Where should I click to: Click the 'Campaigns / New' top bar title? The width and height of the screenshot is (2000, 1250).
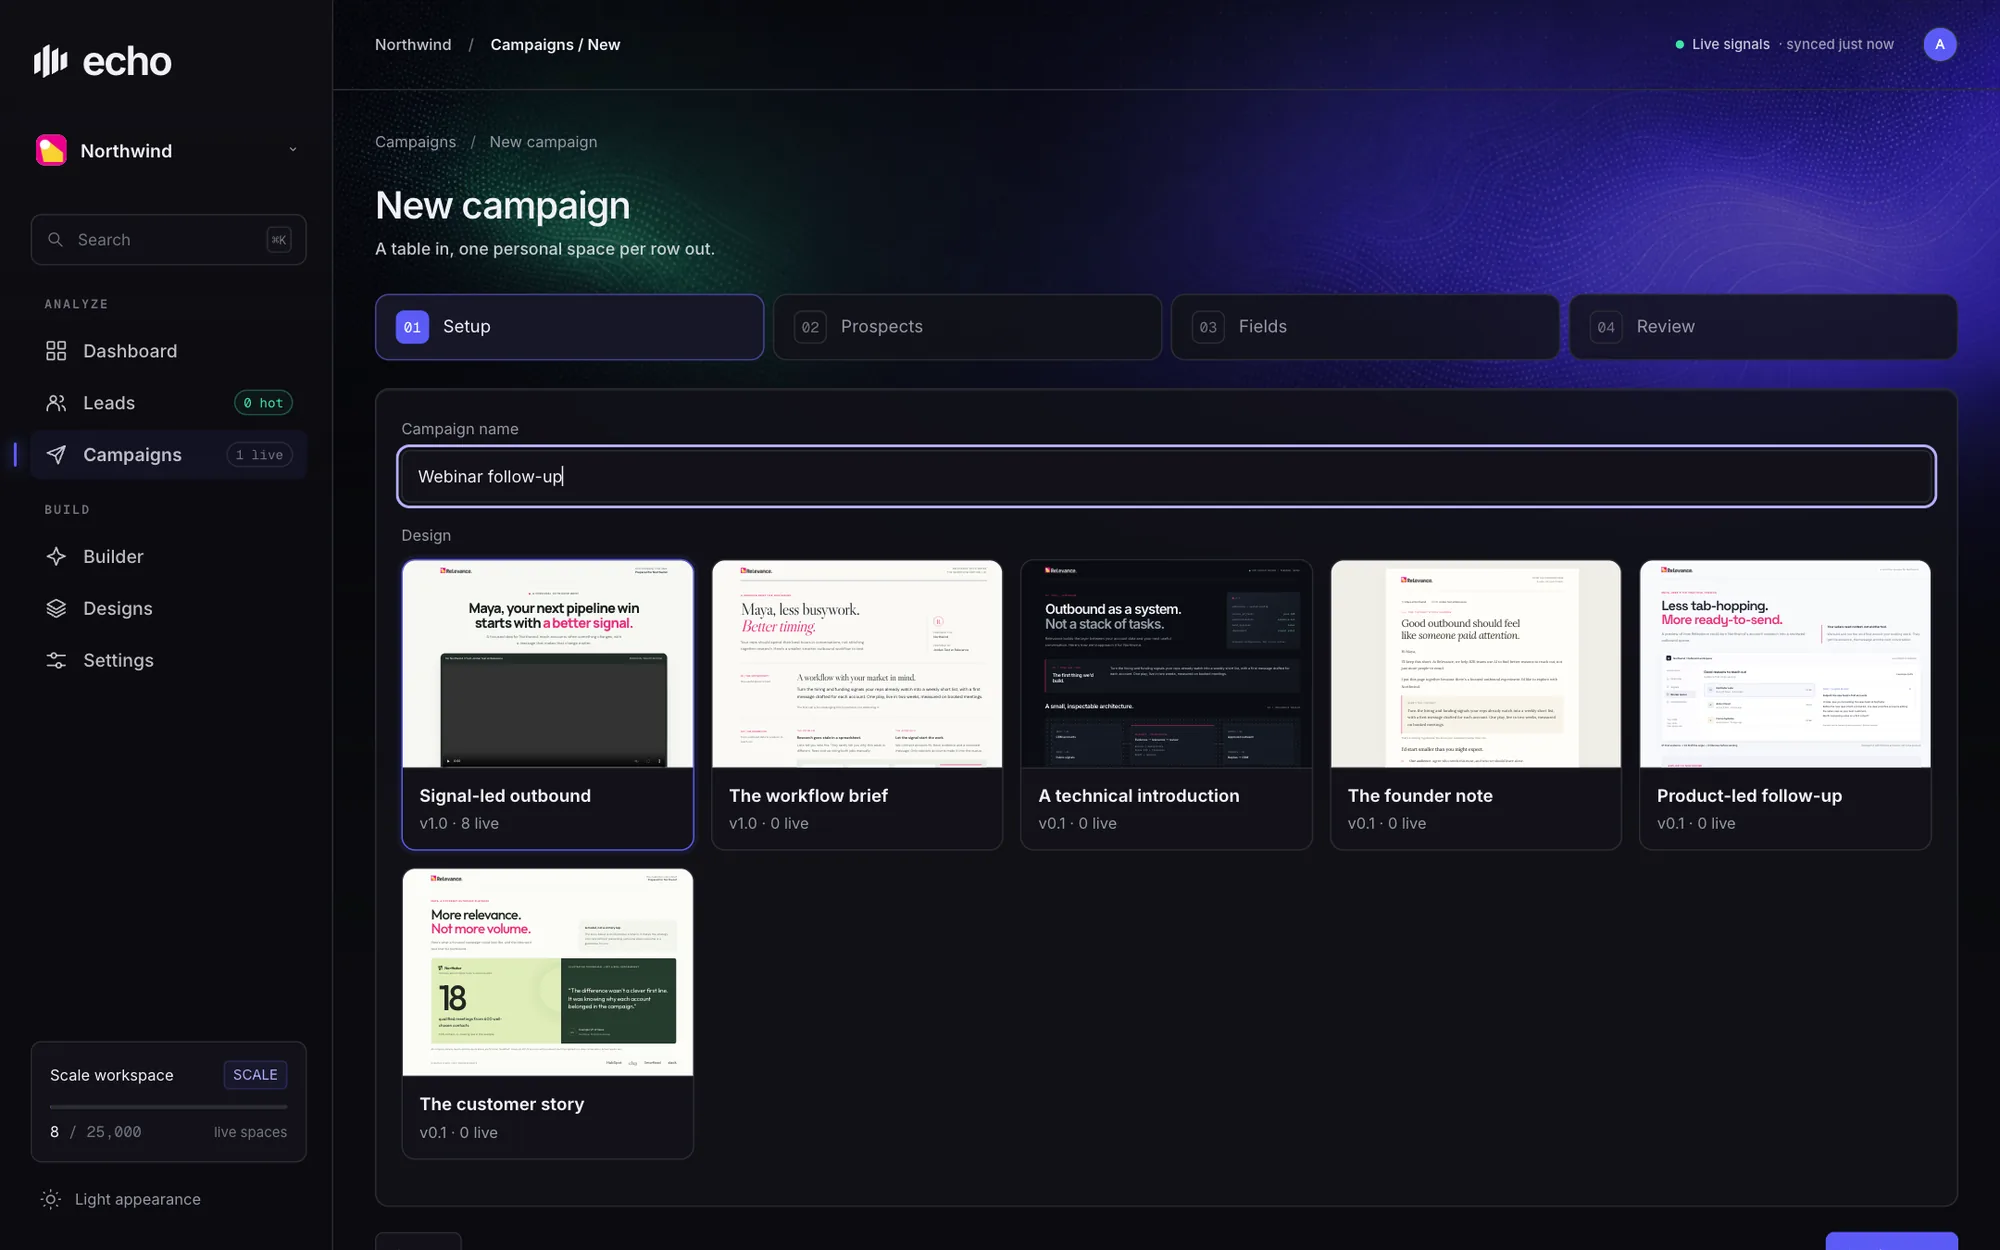[x=555, y=45]
